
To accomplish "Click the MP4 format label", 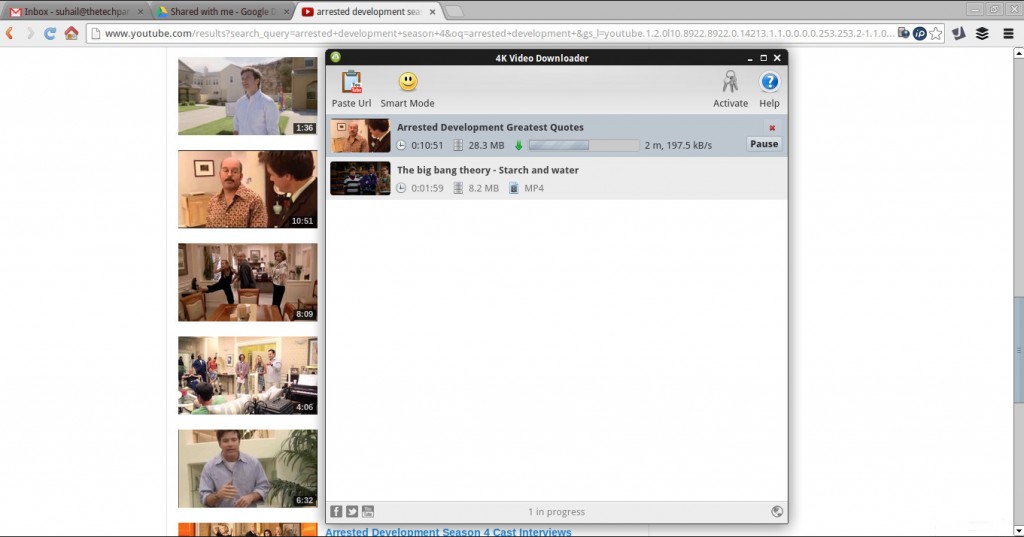I will tap(534, 188).
